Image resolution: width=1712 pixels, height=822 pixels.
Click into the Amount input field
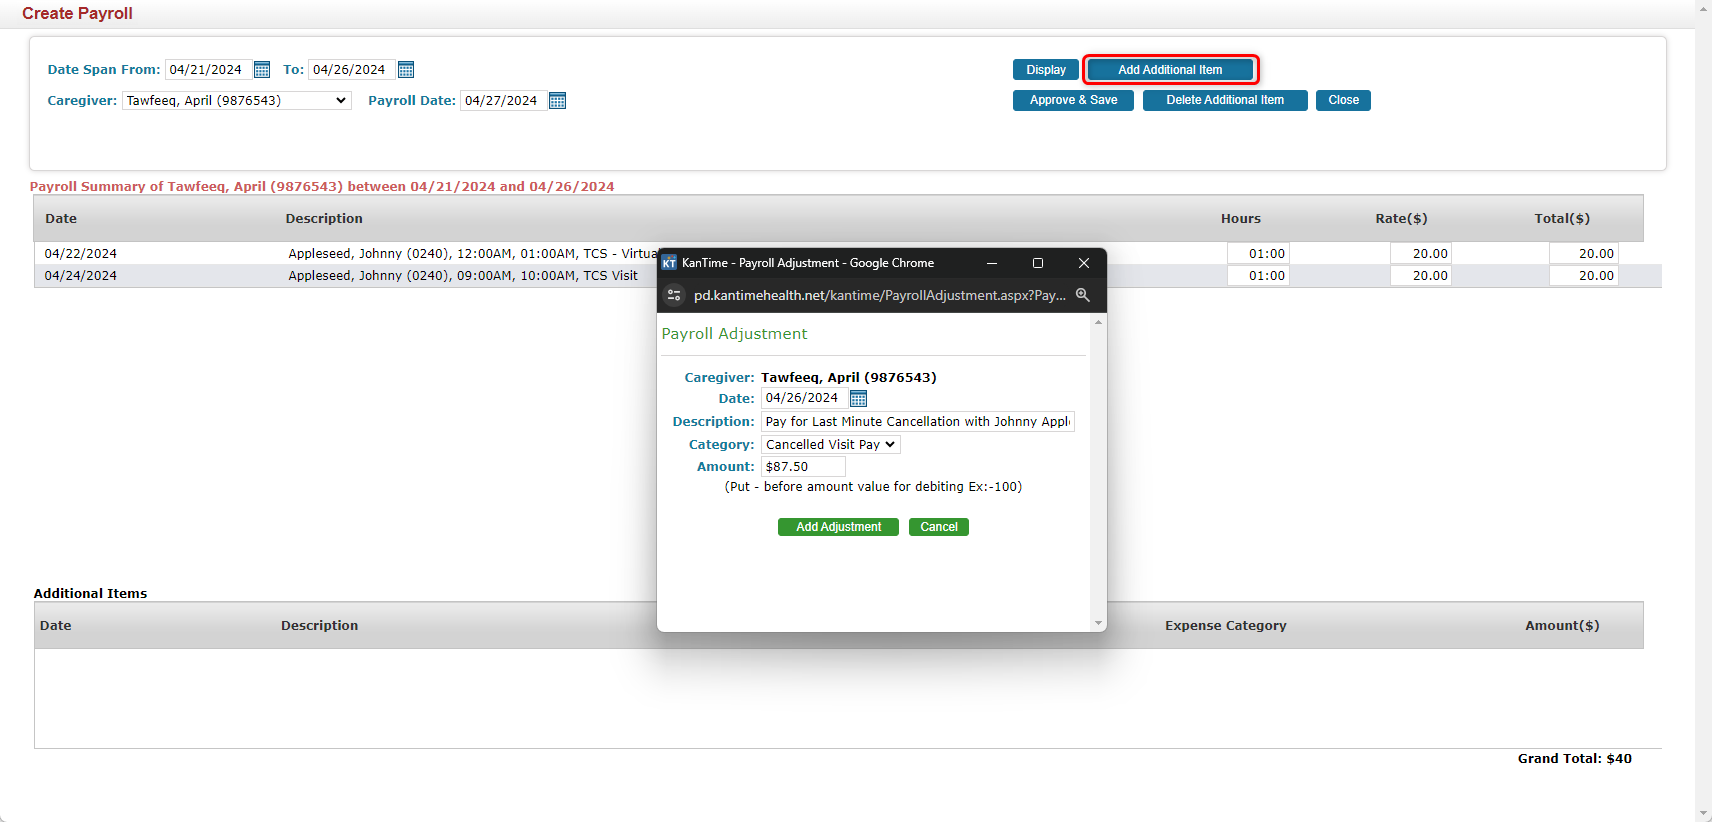803,467
